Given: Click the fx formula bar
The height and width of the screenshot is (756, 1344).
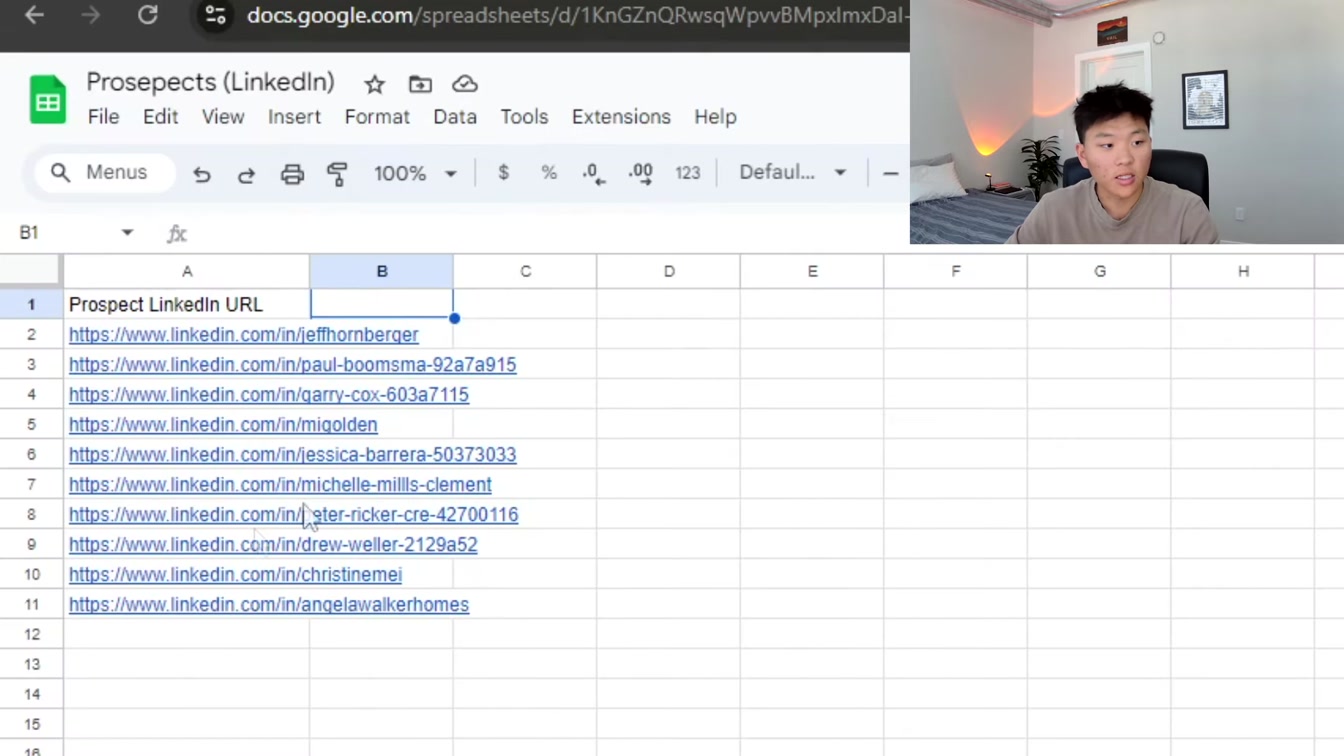Looking at the screenshot, I should [550, 233].
